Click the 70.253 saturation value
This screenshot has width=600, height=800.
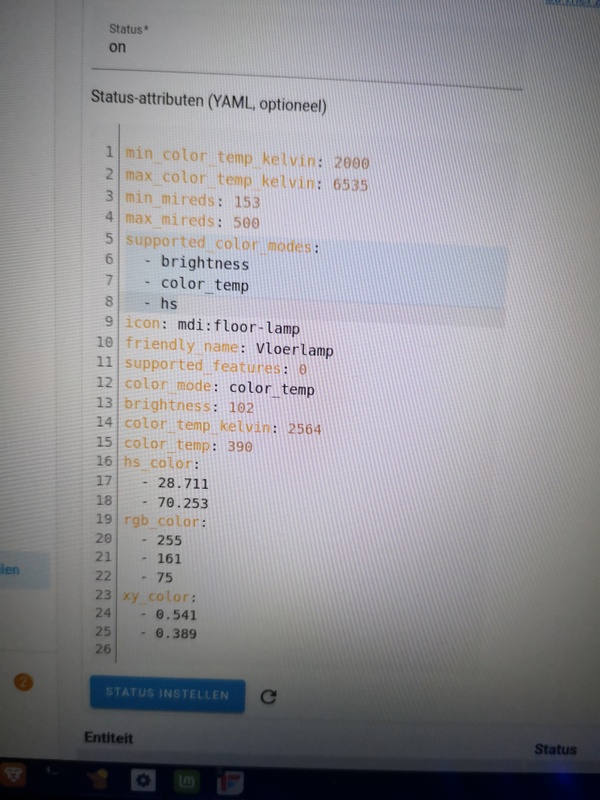[183, 503]
